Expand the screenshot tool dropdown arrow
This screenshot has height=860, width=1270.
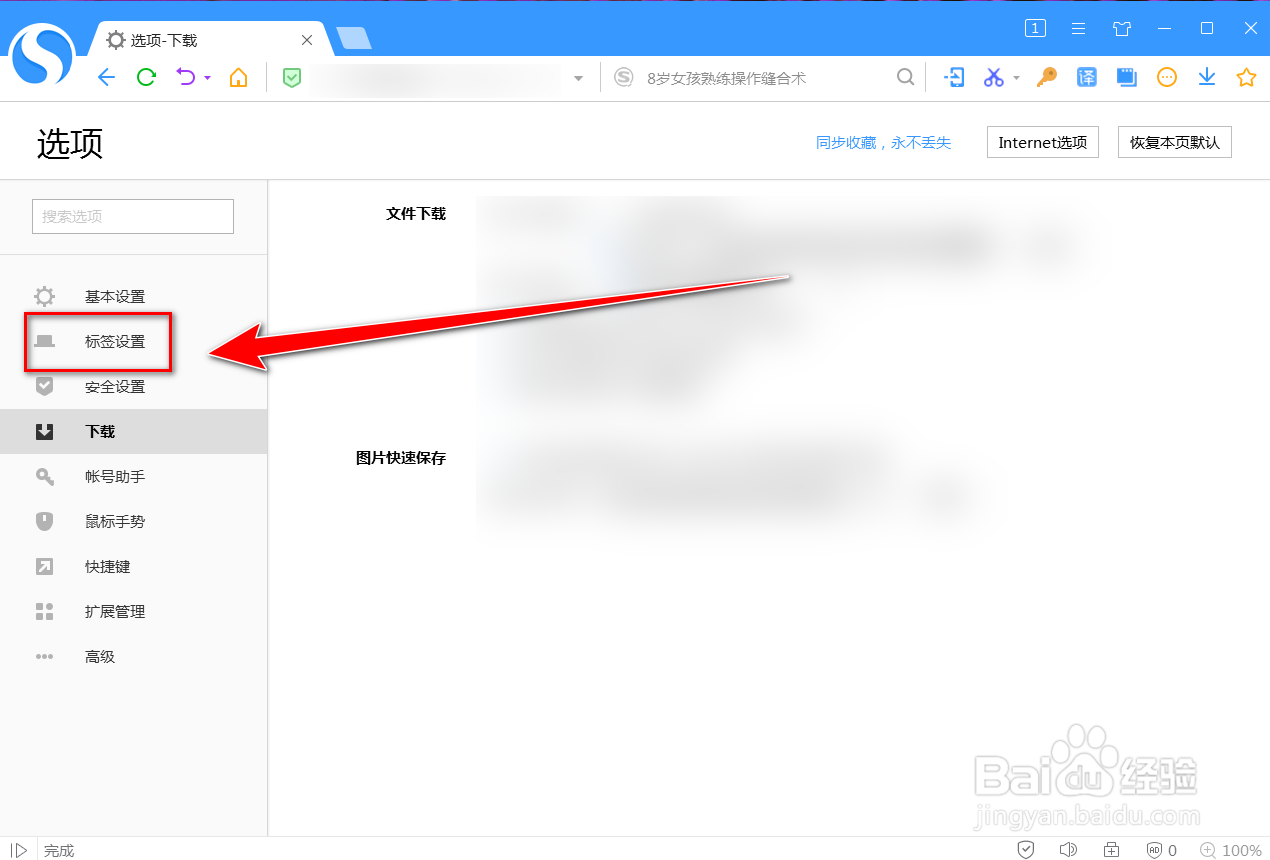1015,77
